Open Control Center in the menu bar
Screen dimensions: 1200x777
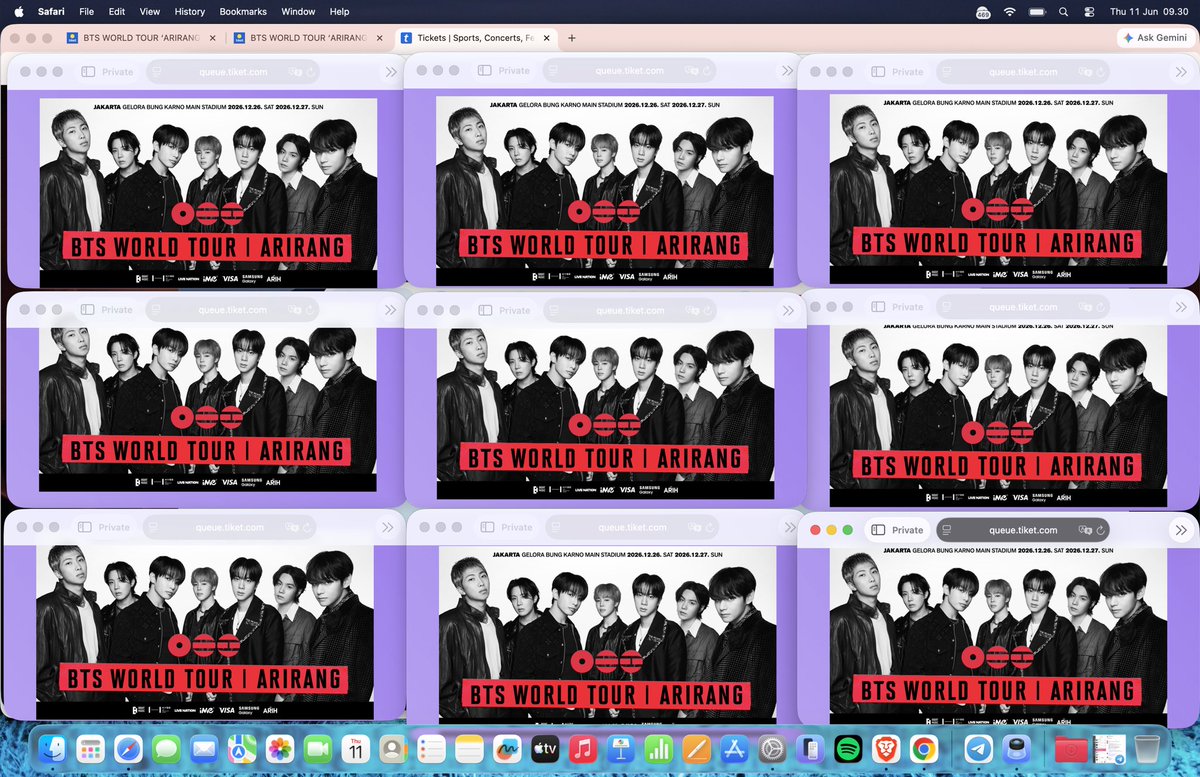click(x=1089, y=11)
